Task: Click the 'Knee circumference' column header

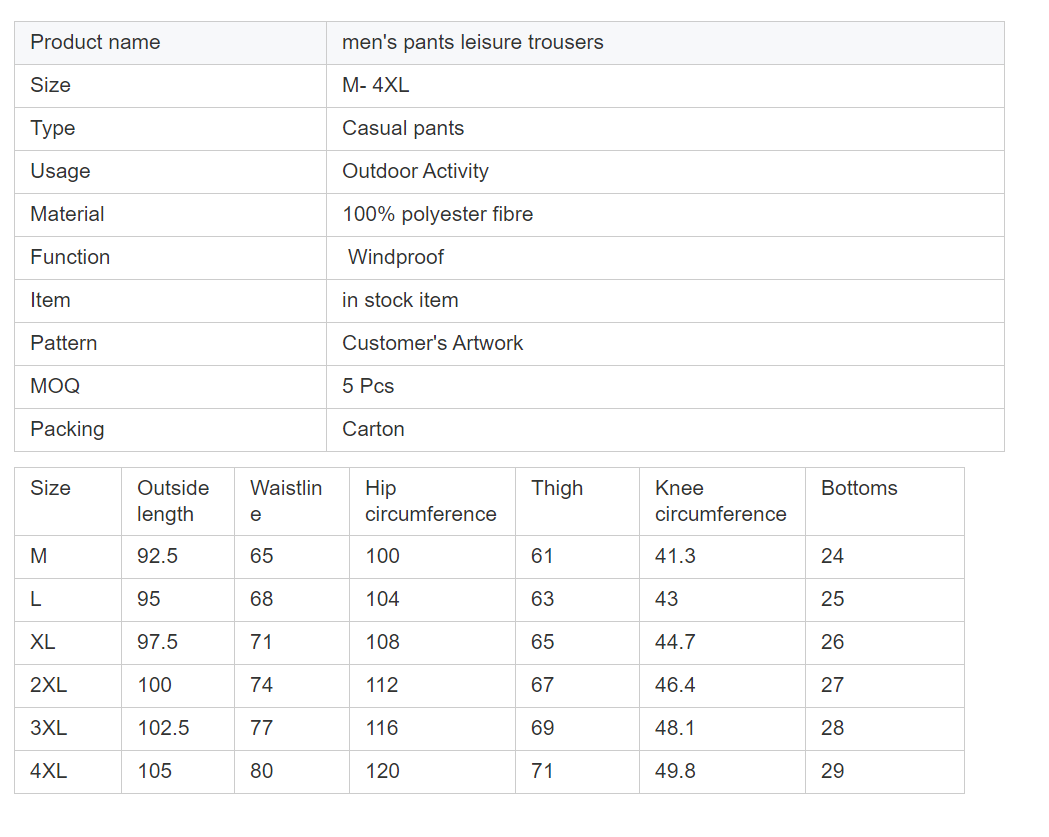Action: pyautogui.click(x=720, y=501)
